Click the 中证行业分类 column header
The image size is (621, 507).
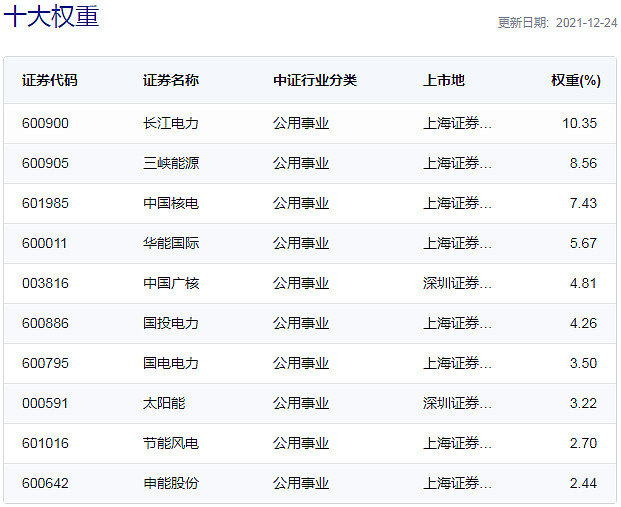coord(315,80)
